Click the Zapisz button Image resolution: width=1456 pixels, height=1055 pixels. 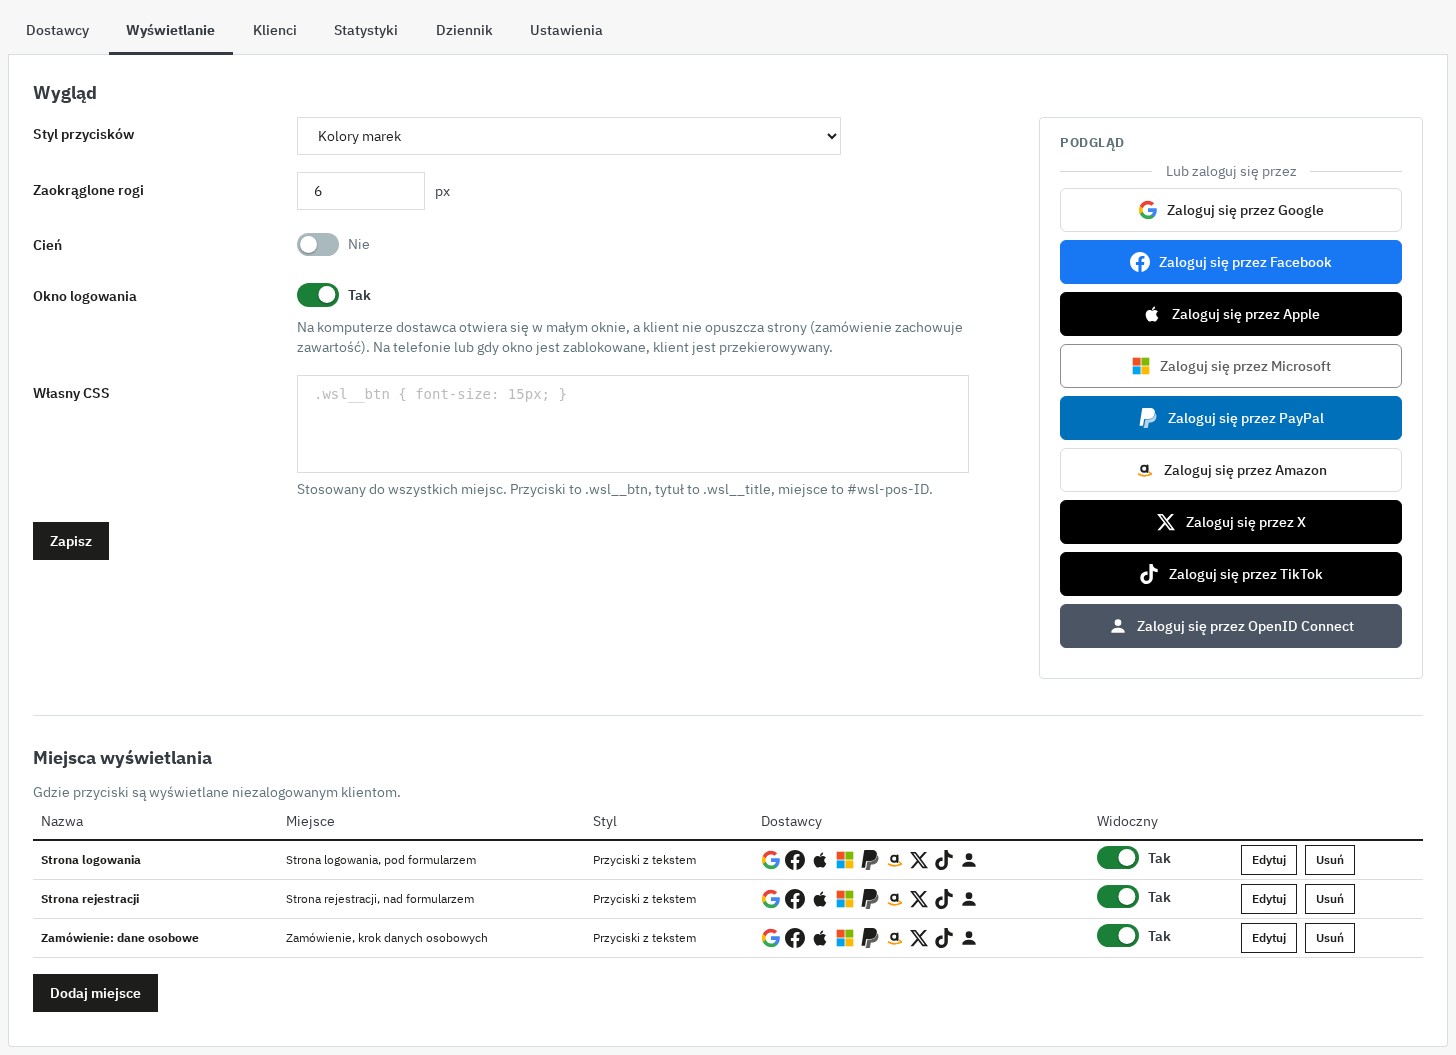click(x=71, y=541)
